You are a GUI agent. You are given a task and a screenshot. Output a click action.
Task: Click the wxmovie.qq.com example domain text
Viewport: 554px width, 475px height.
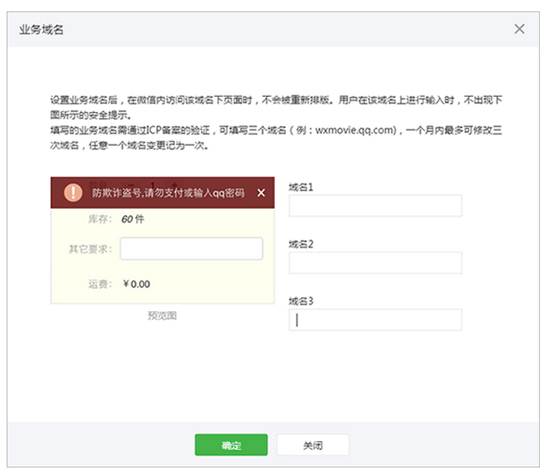pyautogui.click(x=355, y=130)
